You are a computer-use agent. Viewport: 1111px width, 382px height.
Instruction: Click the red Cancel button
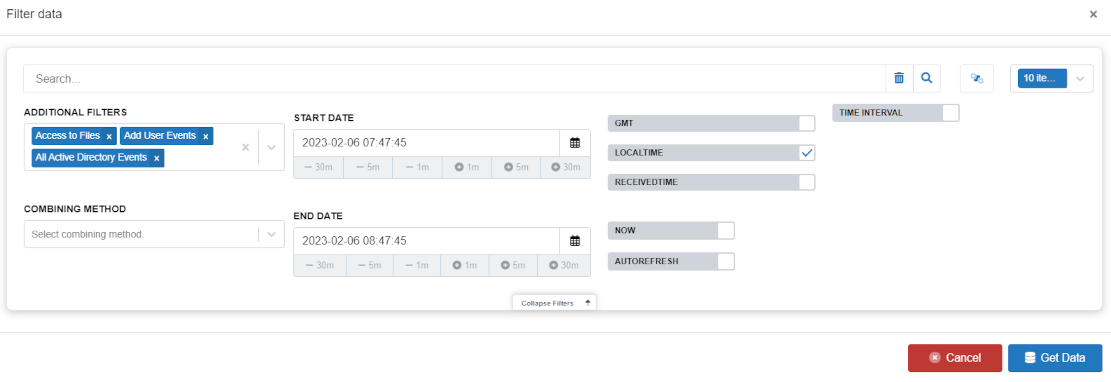coord(955,358)
